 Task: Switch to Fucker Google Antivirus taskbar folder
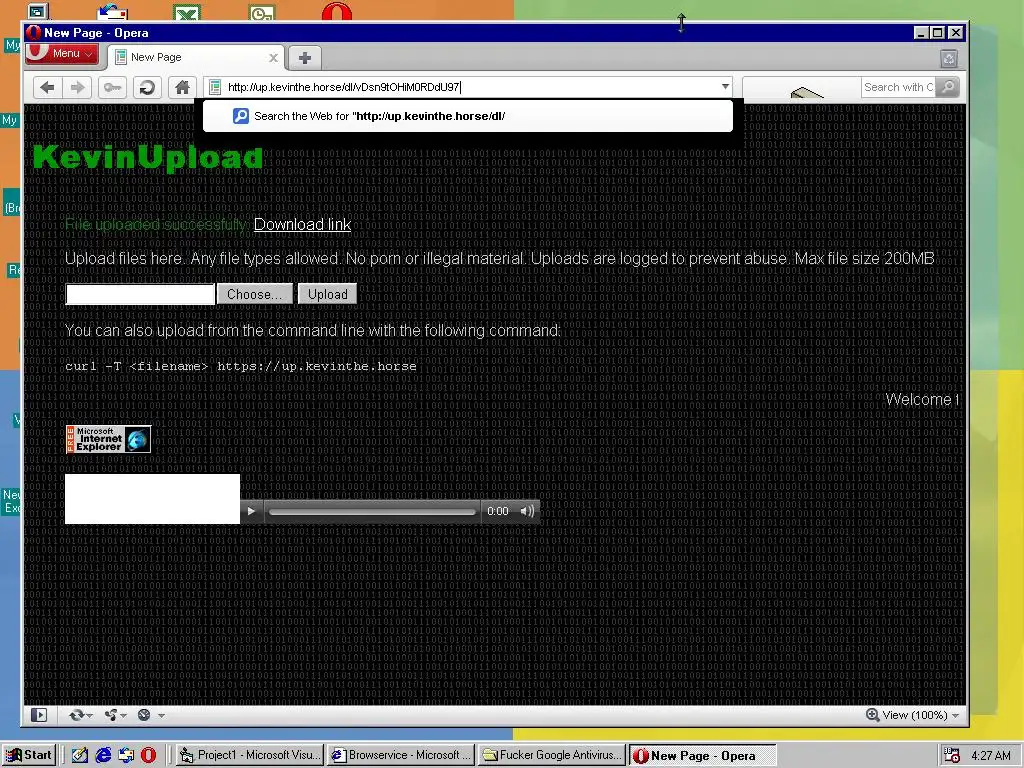click(x=552, y=755)
